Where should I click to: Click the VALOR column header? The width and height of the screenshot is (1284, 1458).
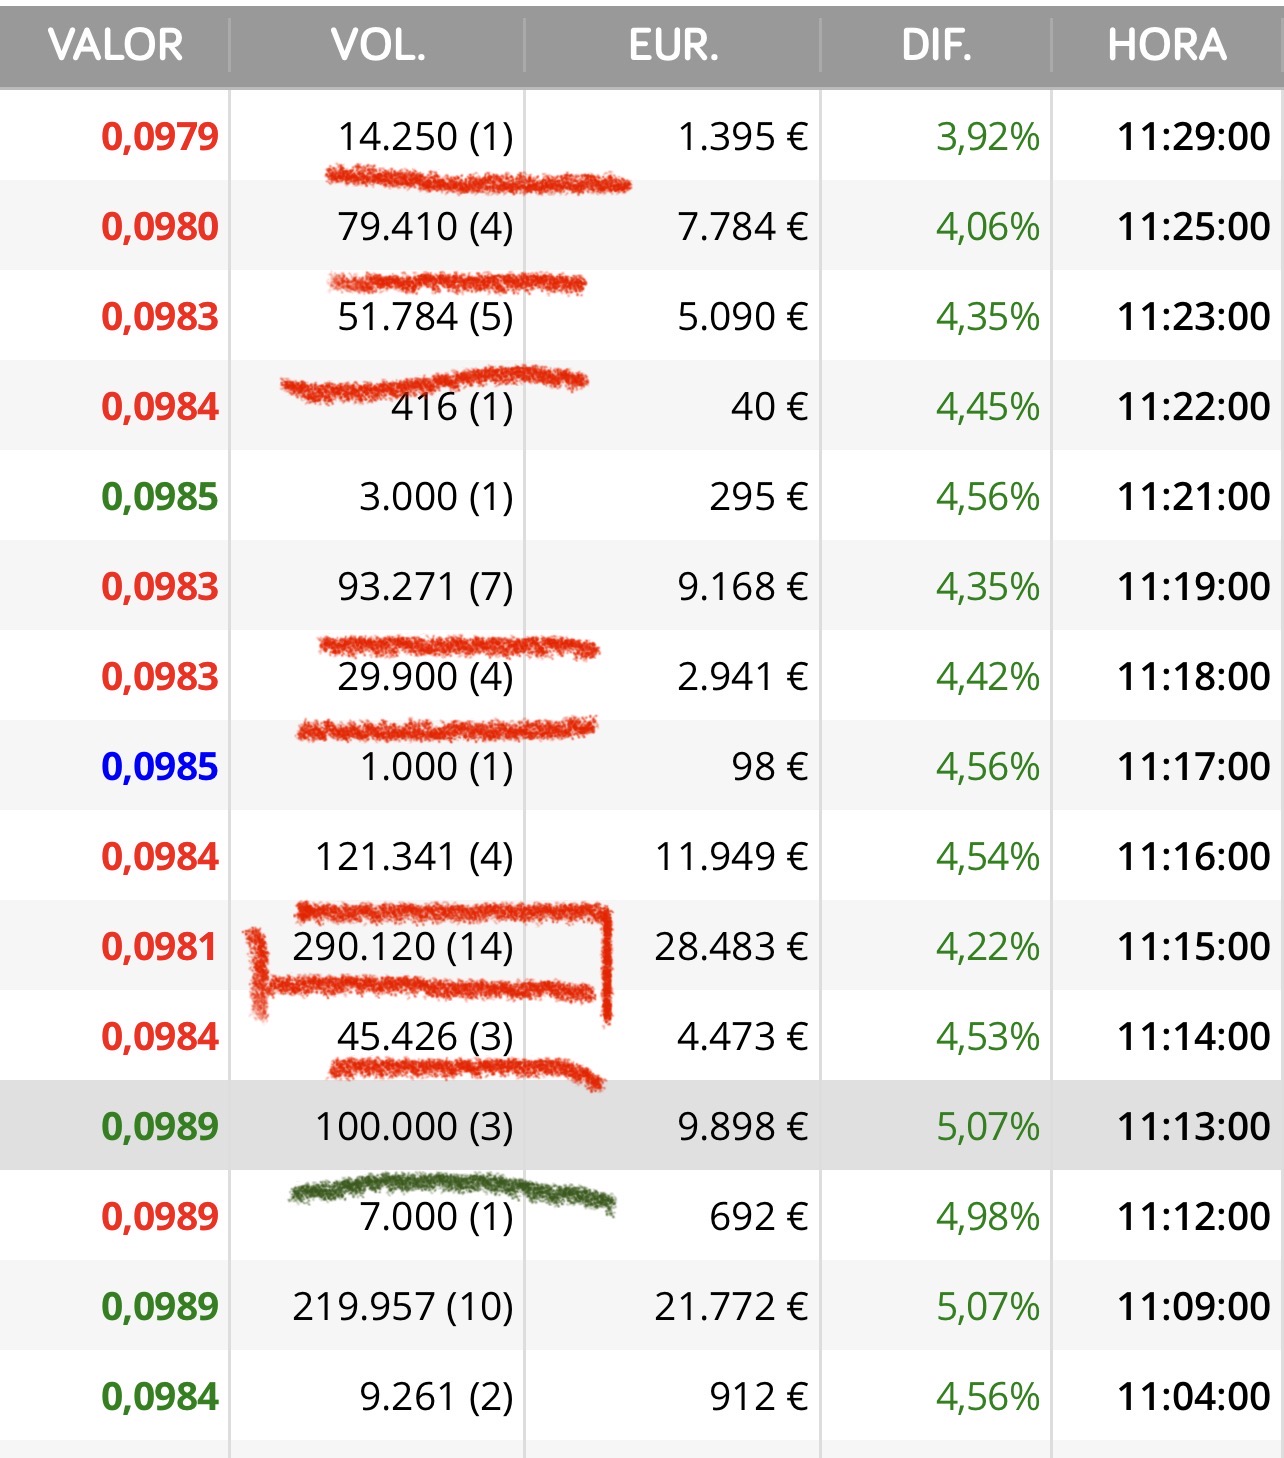click(x=115, y=45)
